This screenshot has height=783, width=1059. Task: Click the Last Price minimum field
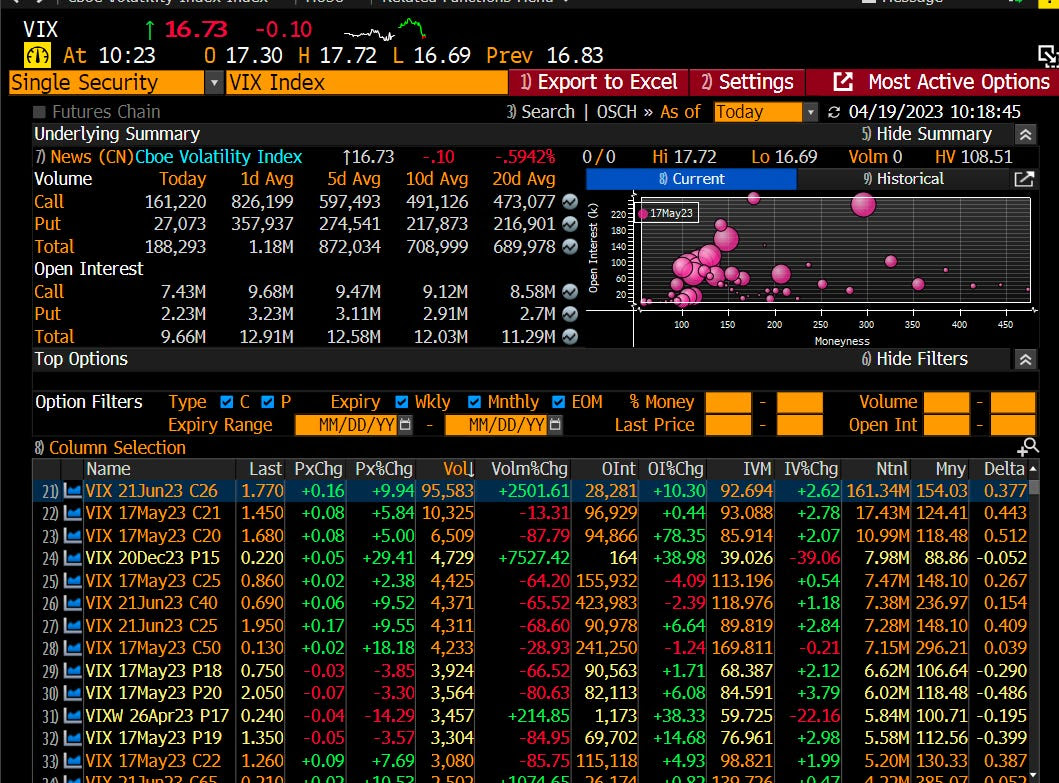coord(728,426)
